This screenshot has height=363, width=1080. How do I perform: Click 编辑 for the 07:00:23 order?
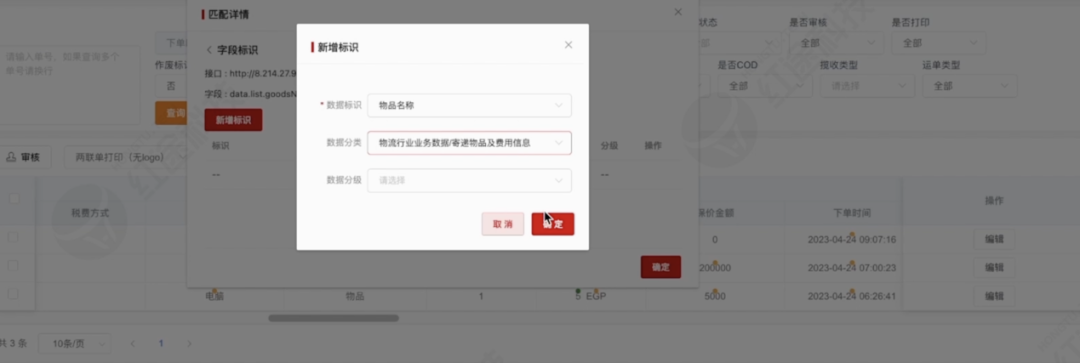coord(994,268)
